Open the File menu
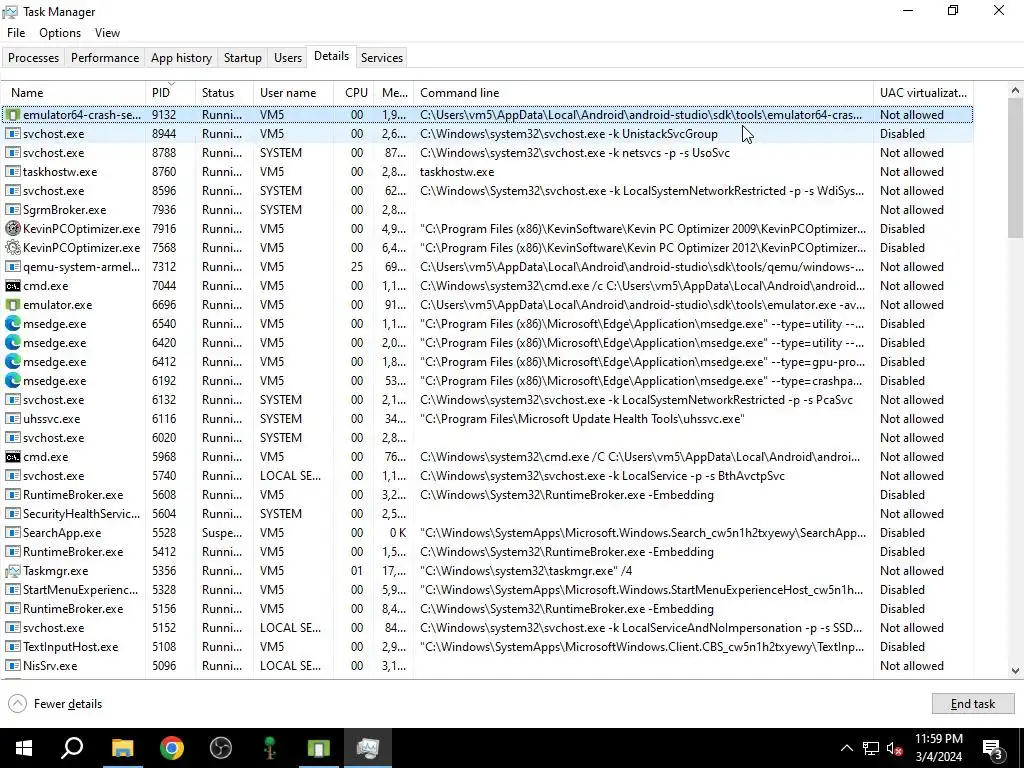Screen dimensions: 1024x768 point(16,33)
